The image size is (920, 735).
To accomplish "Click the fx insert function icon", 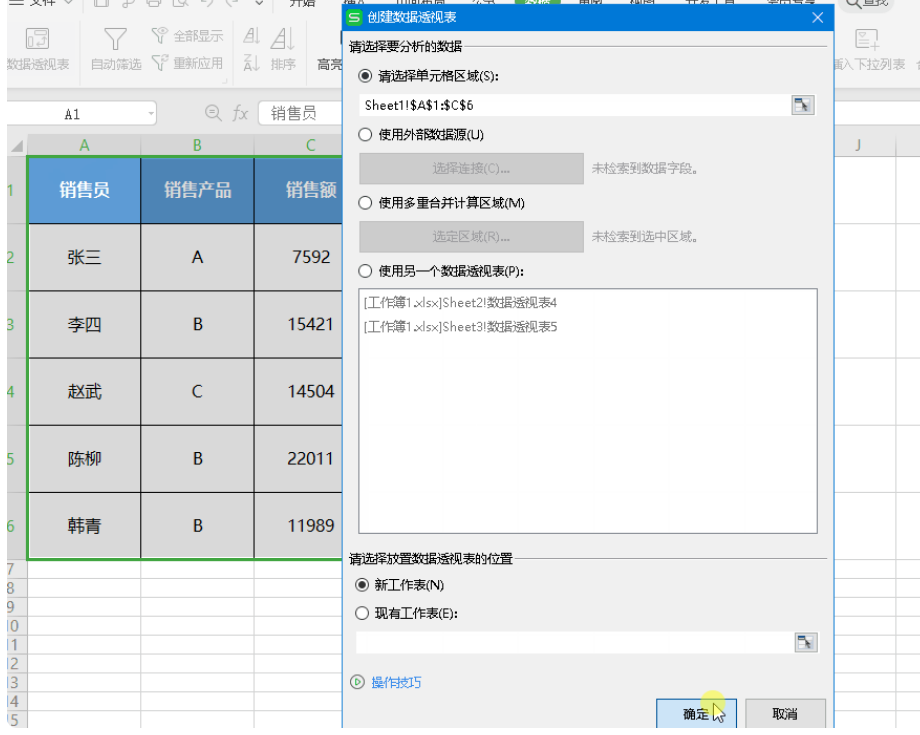I will click(240, 113).
